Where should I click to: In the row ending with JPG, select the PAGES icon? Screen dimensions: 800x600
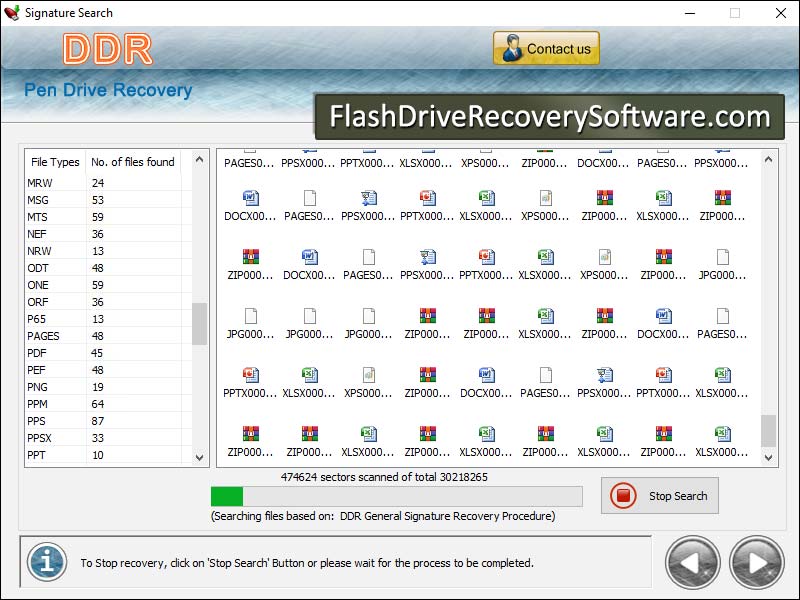point(368,257)
